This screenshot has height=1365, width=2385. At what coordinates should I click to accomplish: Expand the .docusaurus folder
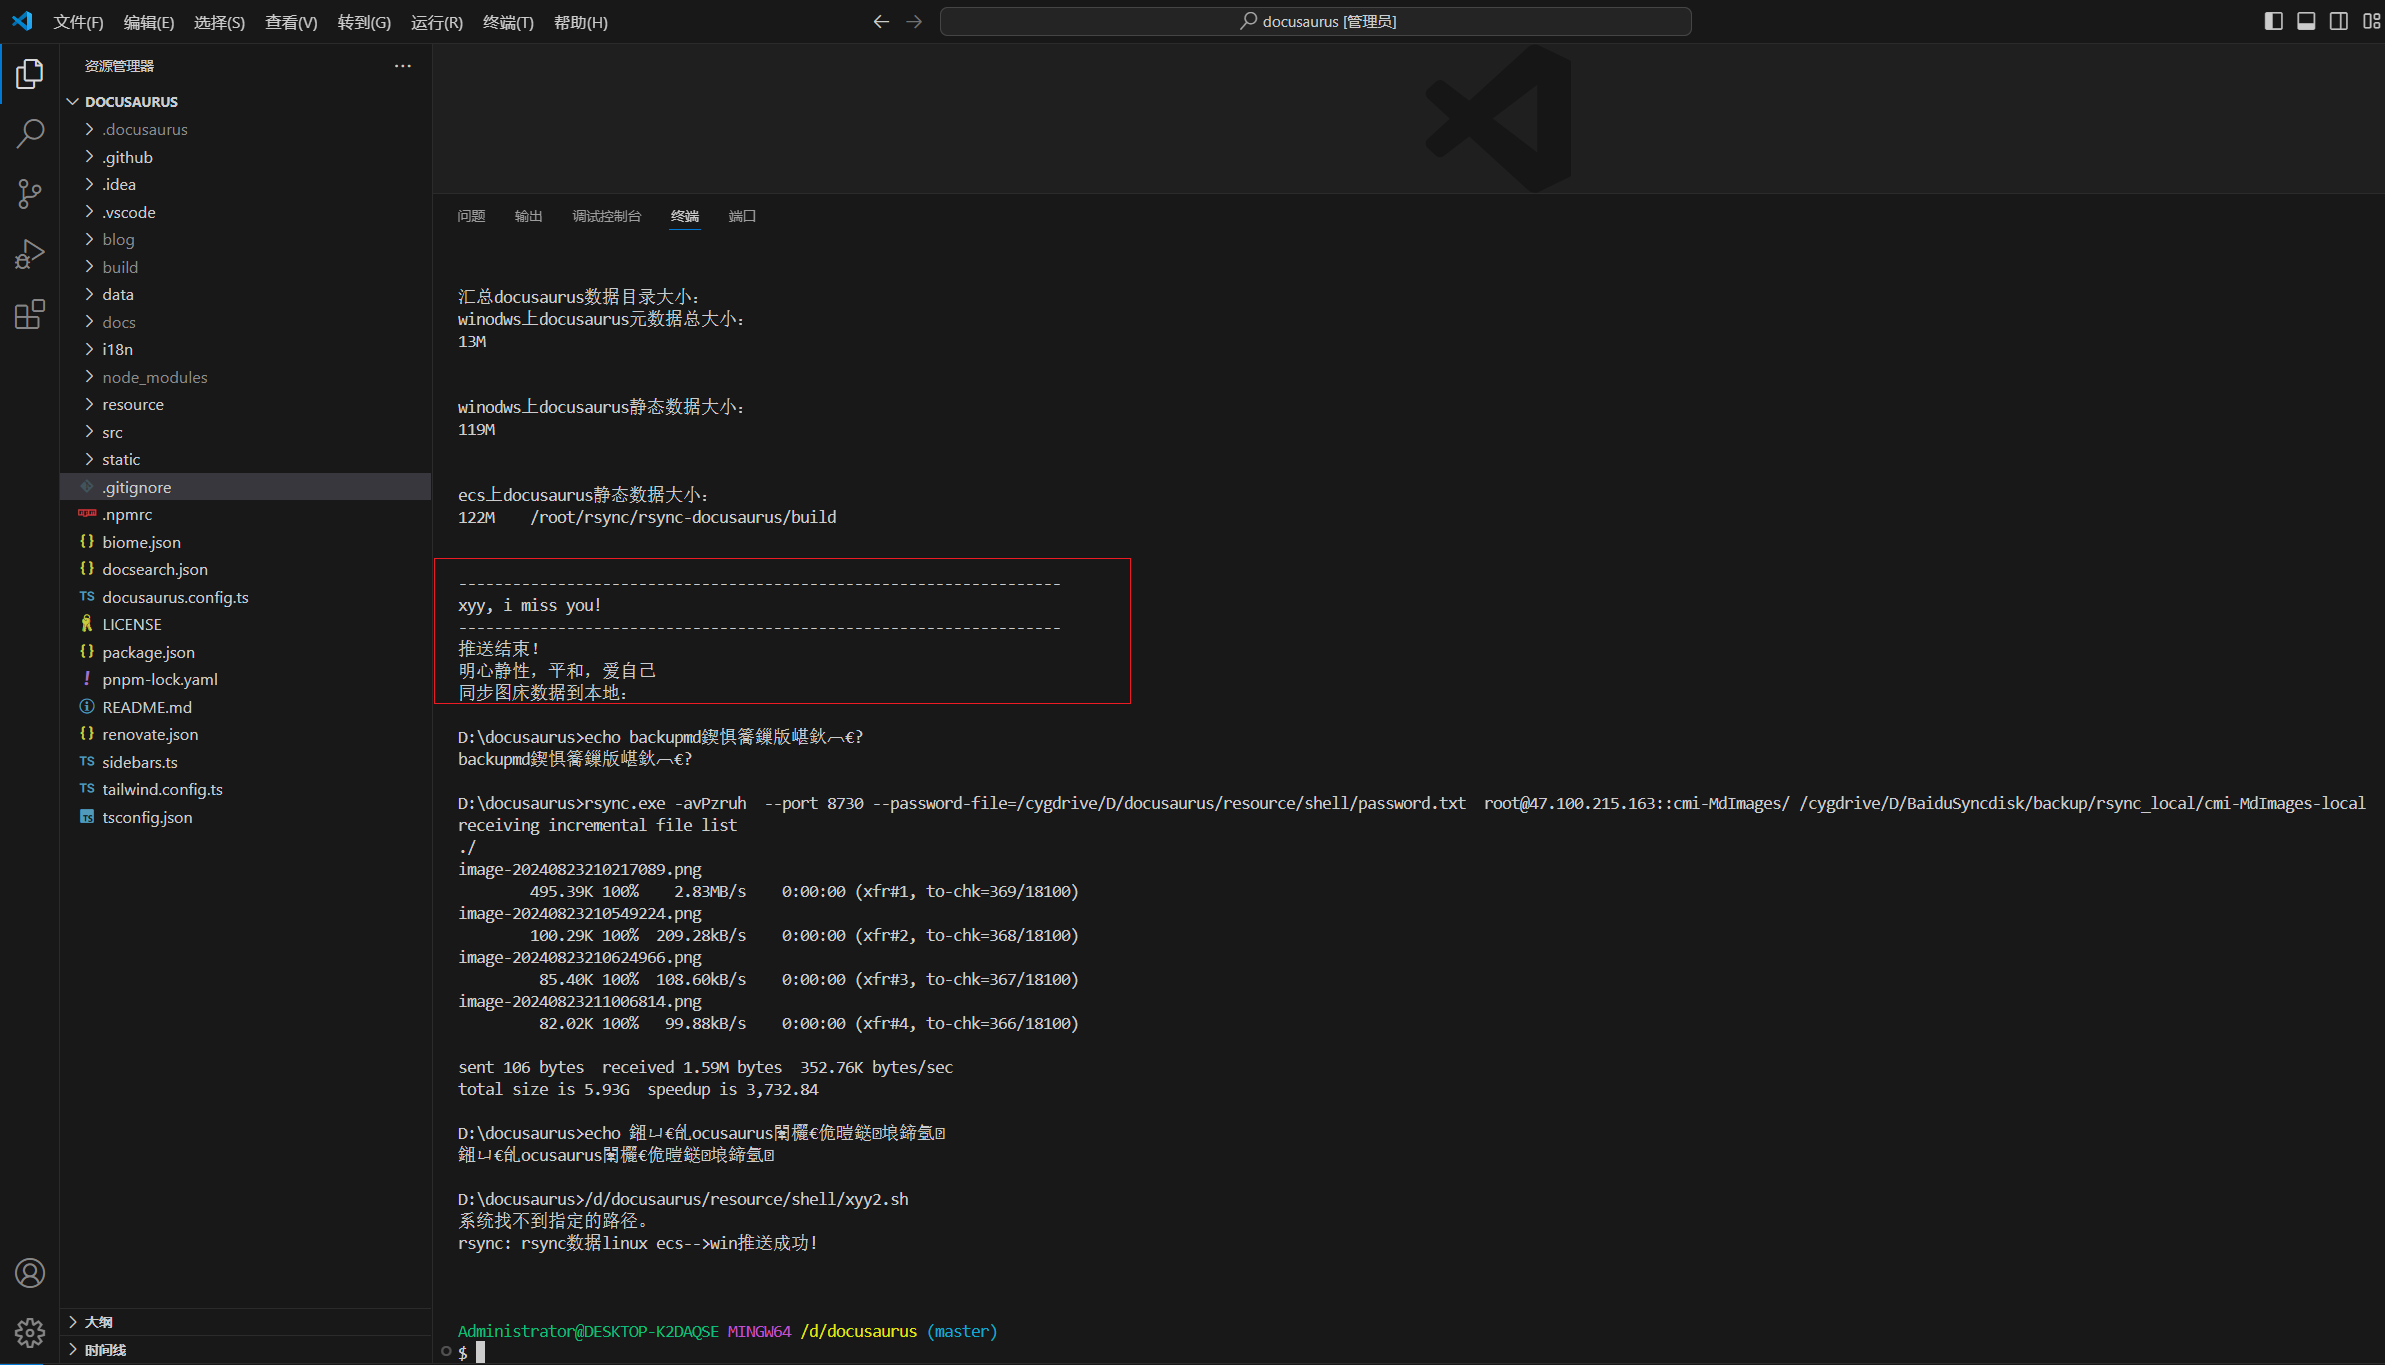tap(245, 129)
